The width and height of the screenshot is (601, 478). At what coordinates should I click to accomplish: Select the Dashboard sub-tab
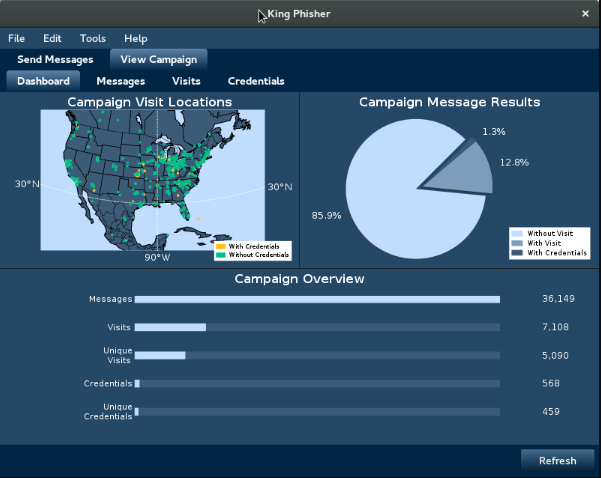[43, 81]
